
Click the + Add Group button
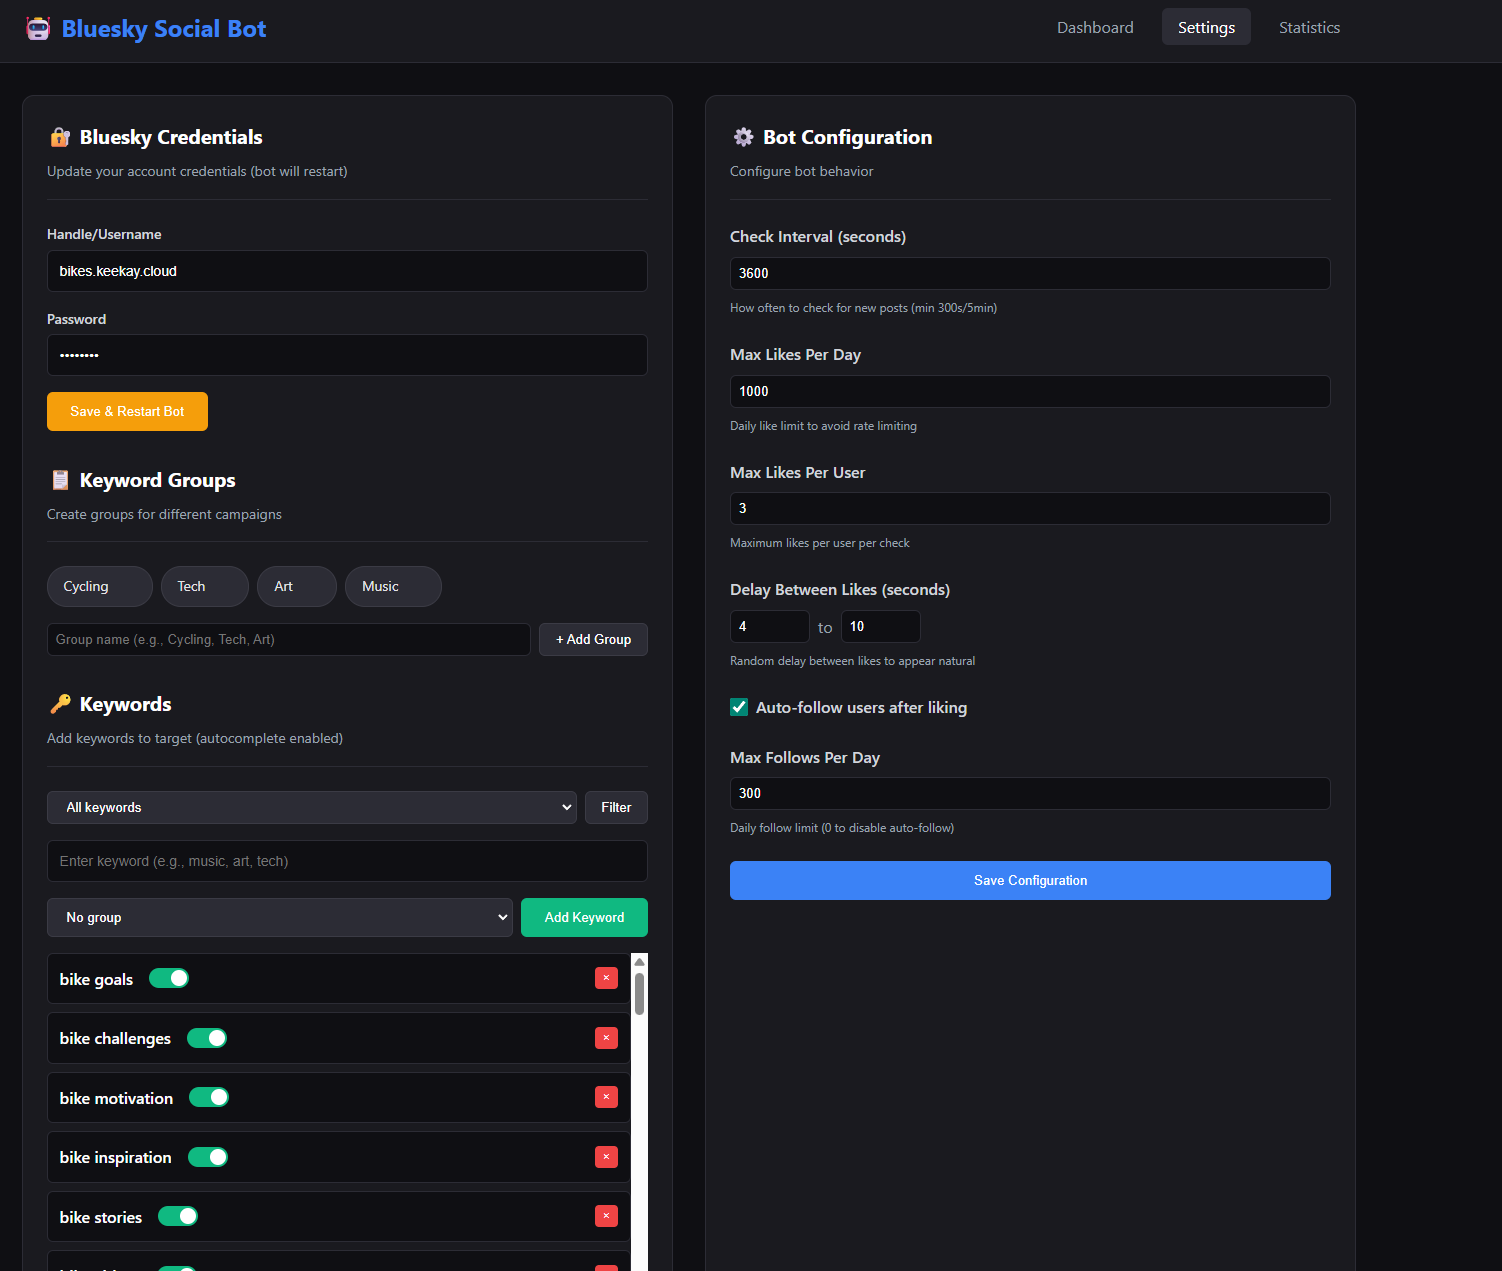click(593, 639)
